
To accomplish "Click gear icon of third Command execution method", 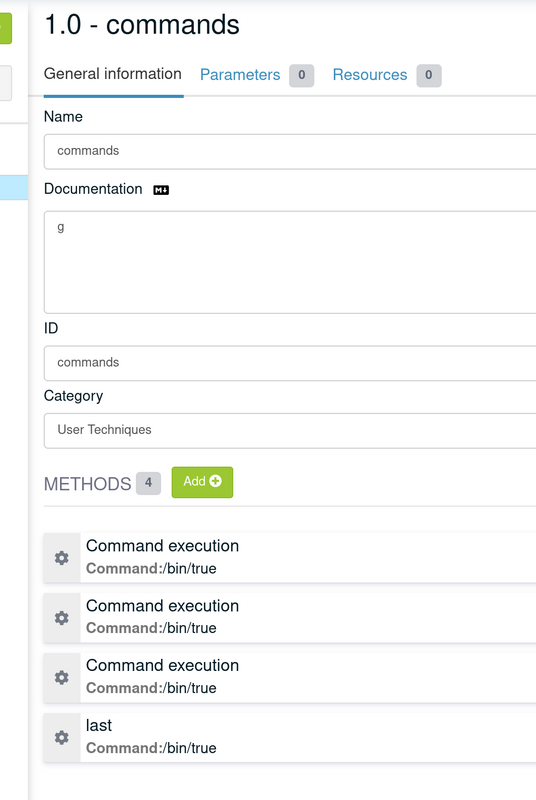I will pyautogui.click(x=62, y=678).
